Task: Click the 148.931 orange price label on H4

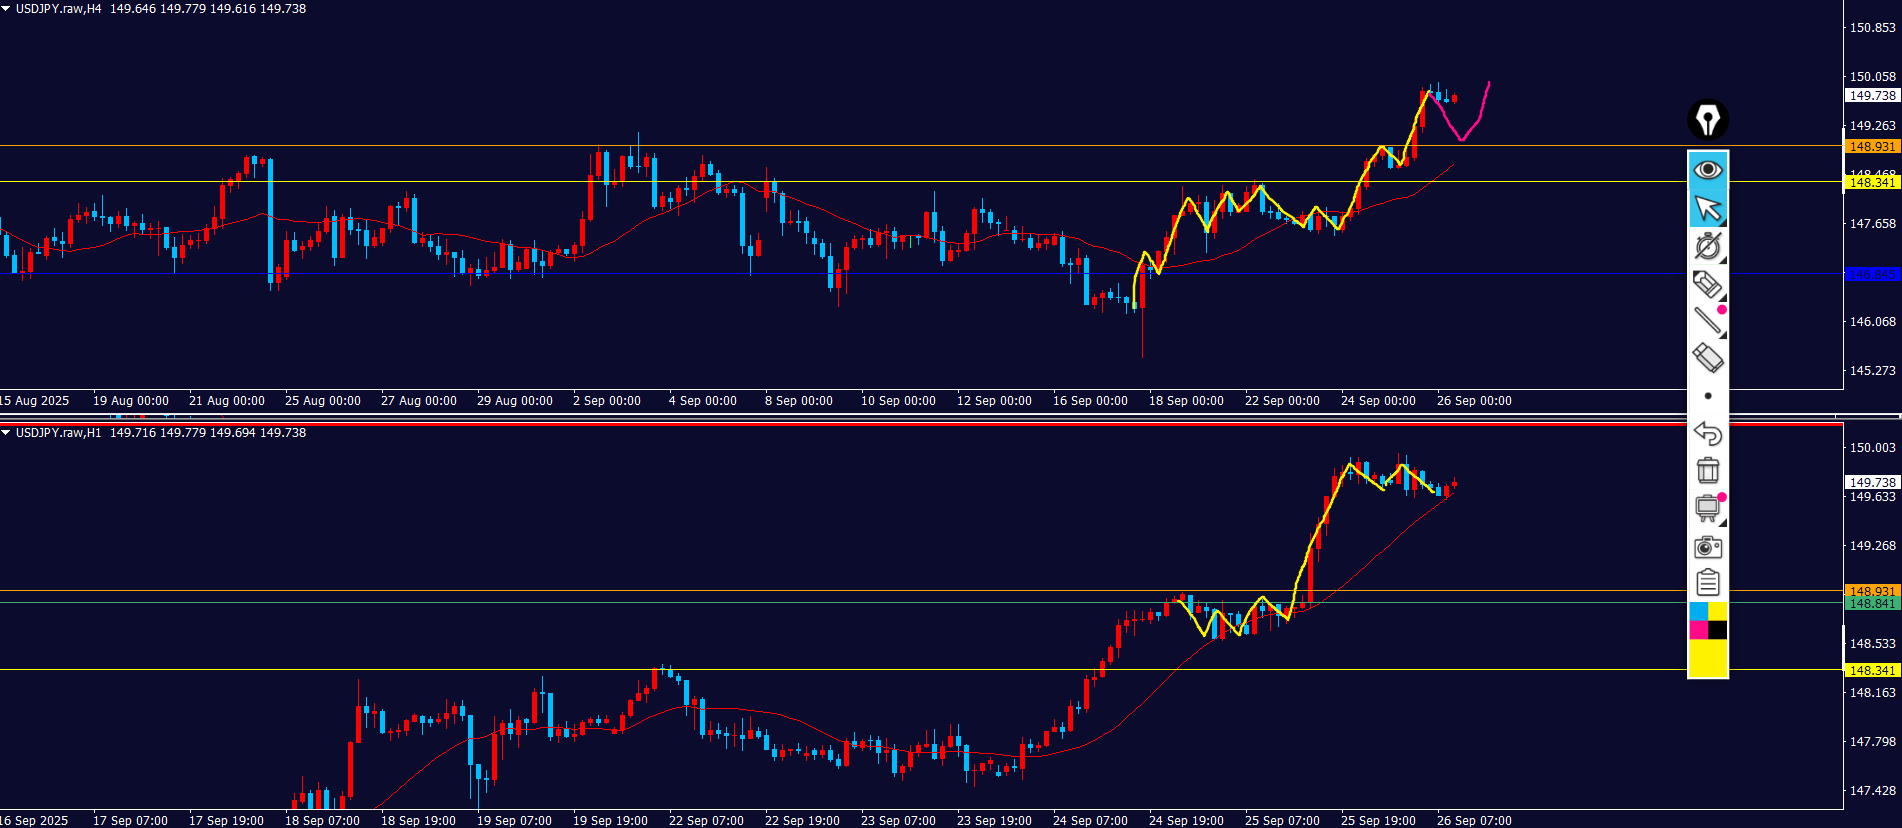Action: pyautogui.click(x=1871, y=147)
